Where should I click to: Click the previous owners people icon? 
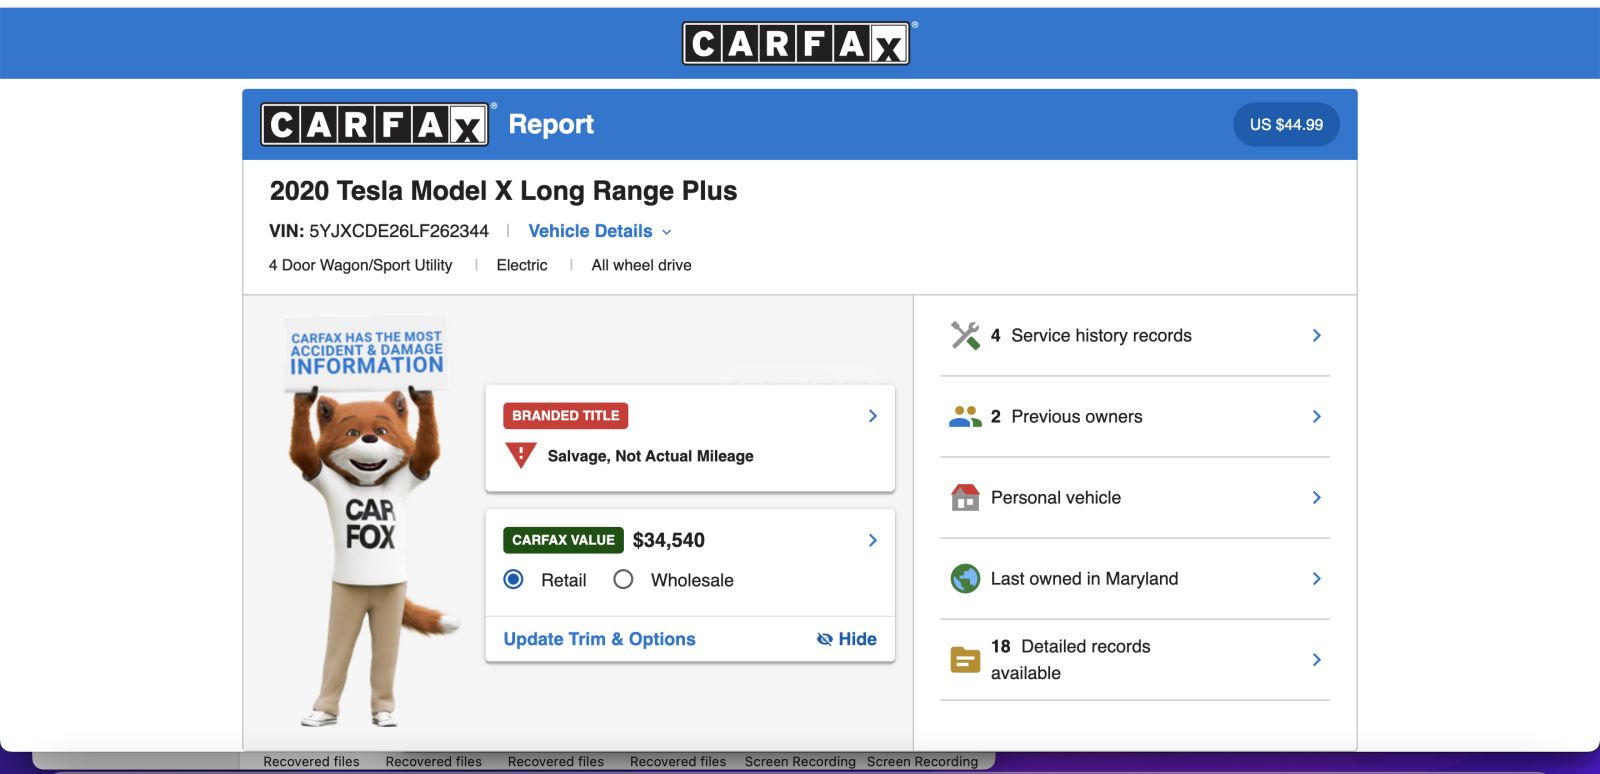[x=965, y=416]
